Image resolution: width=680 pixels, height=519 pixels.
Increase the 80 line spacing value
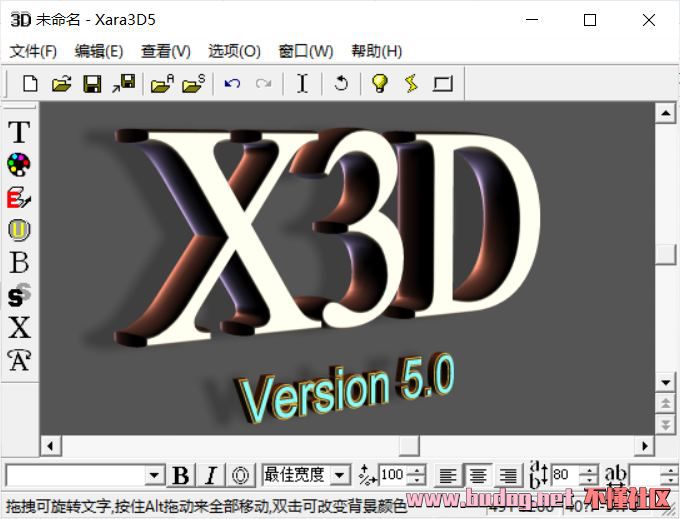click(588, 470)
